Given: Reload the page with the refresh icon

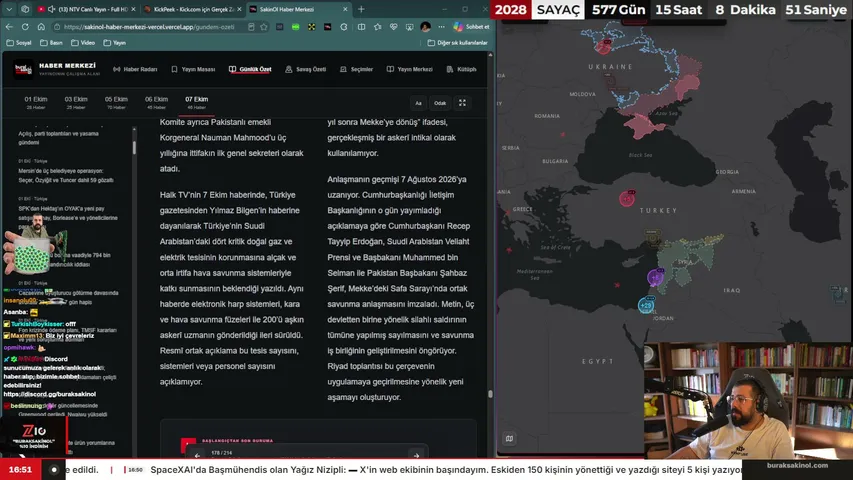Looking at the screenshot, I should point(25,27).
